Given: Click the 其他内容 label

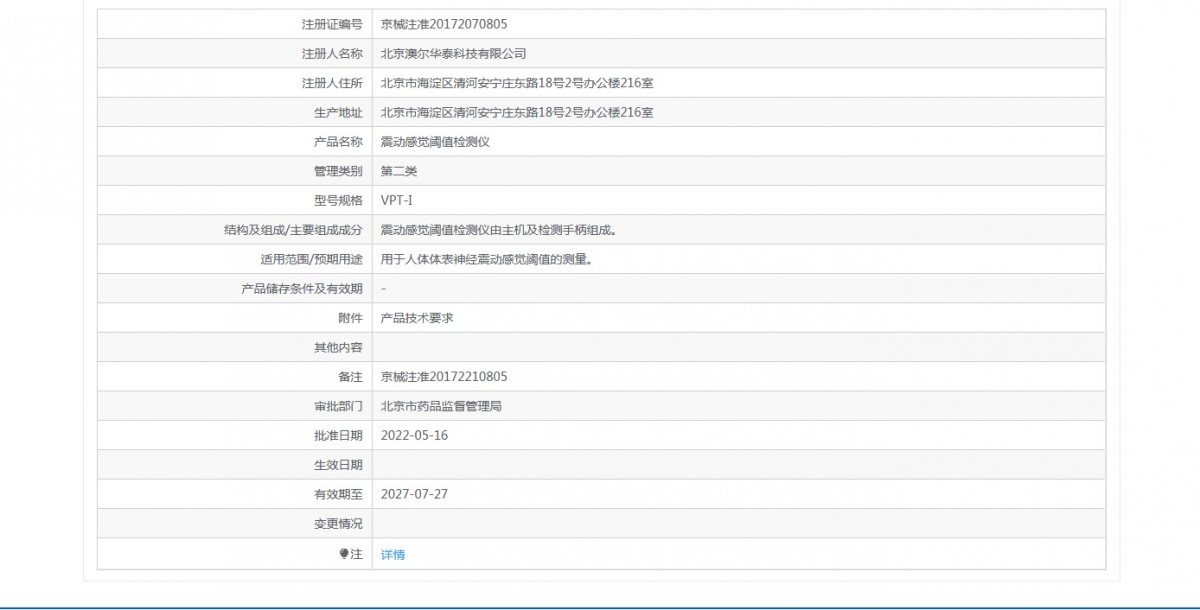Looking at the screenshot, I should click(338, 347).
